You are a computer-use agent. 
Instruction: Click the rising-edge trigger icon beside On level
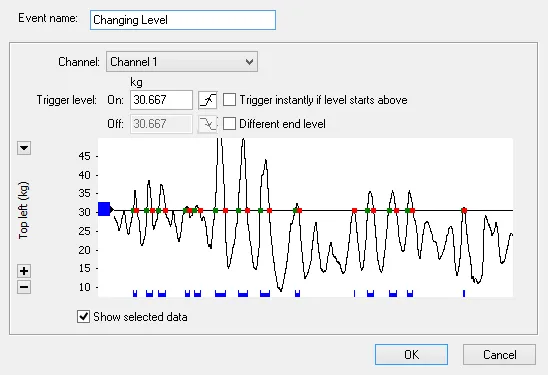pos(208,100)
